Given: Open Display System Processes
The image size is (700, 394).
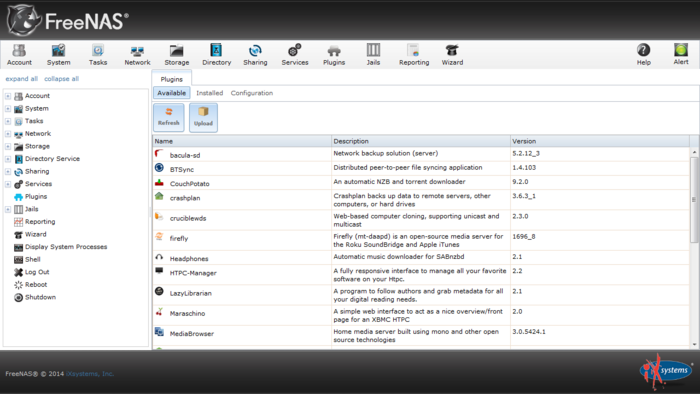Looking at the screenshot, I should (66, 247).
